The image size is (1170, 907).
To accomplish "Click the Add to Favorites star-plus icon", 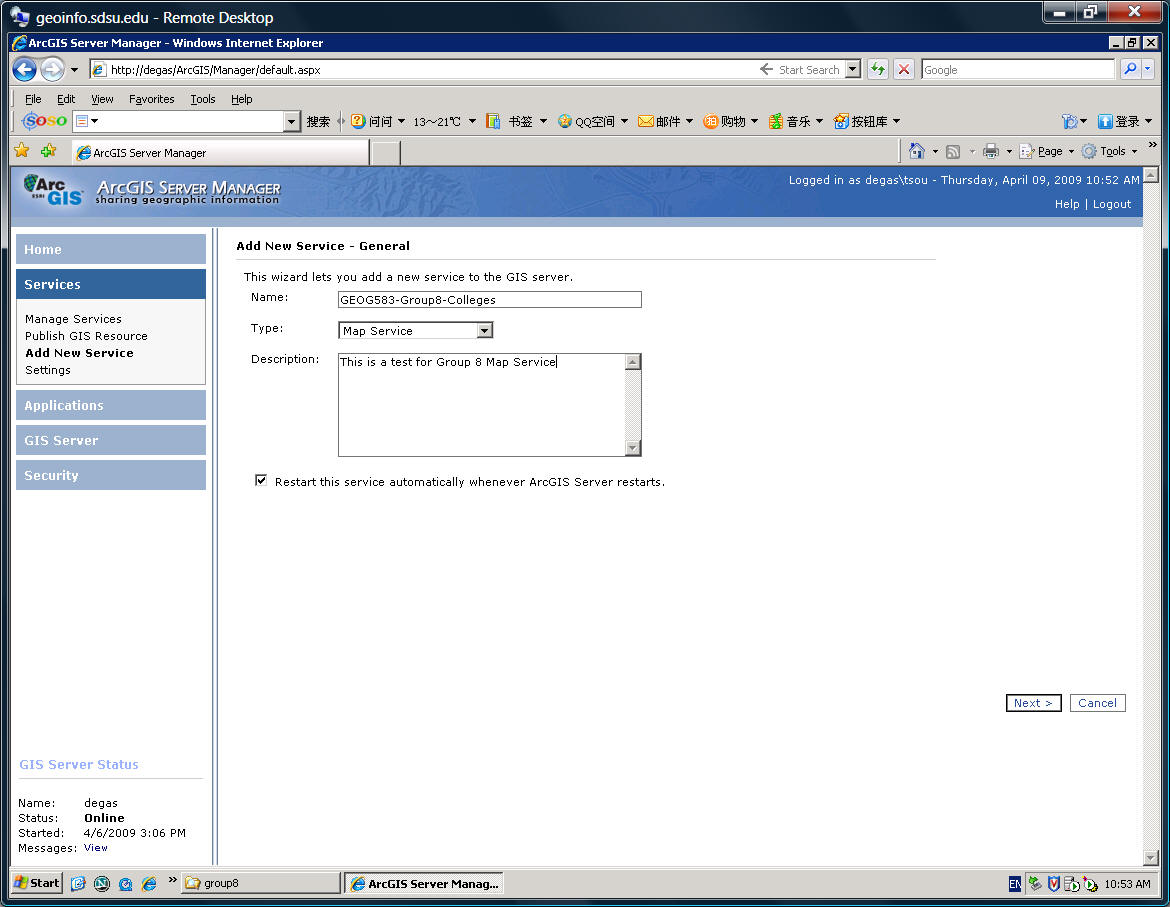I will 49,151.
